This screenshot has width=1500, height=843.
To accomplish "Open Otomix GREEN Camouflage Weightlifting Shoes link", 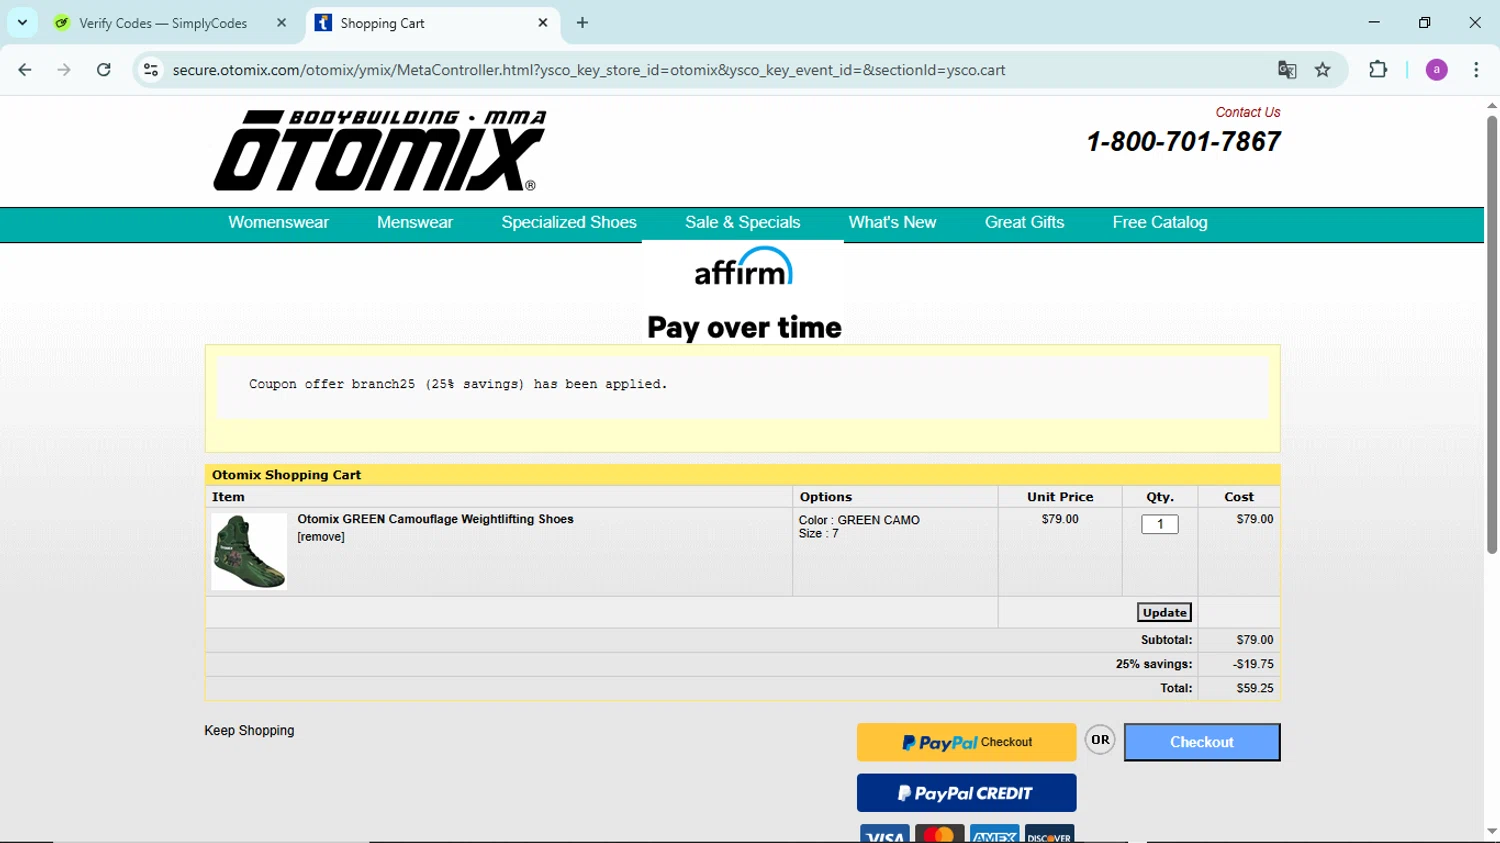I will click(435, 519).
